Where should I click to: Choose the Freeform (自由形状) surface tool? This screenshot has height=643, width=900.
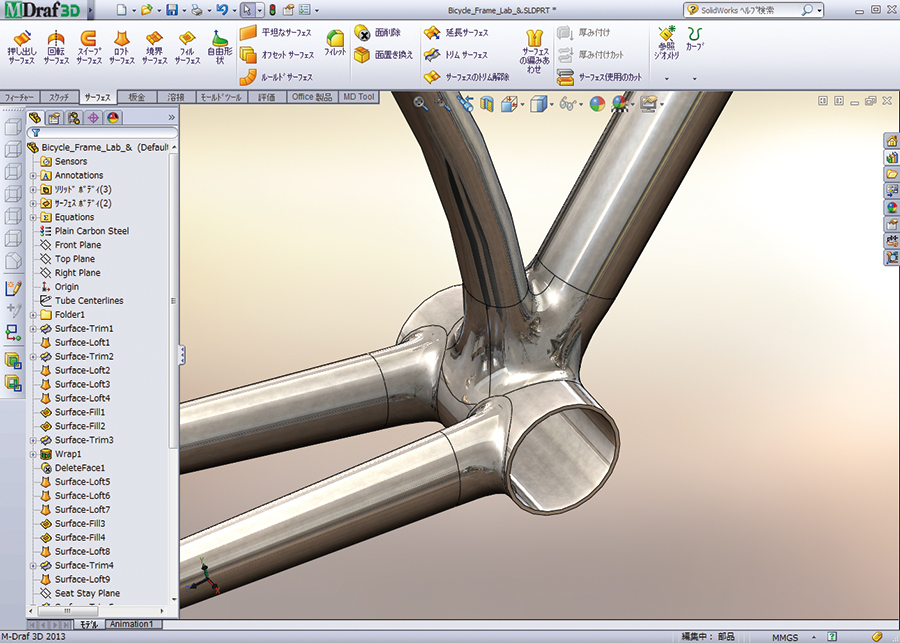click(x=219, y=46)
